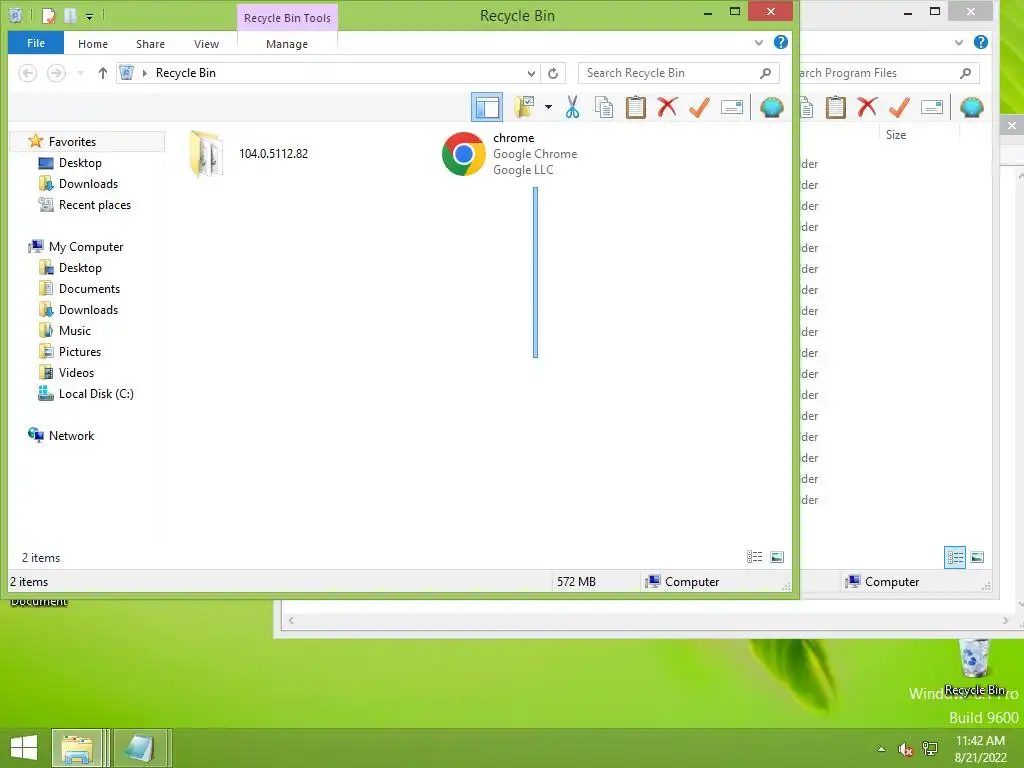Click the Rename card icon in Recycle Bin toolbar
Screen dimensions: 1024x768
pos(731,107)
